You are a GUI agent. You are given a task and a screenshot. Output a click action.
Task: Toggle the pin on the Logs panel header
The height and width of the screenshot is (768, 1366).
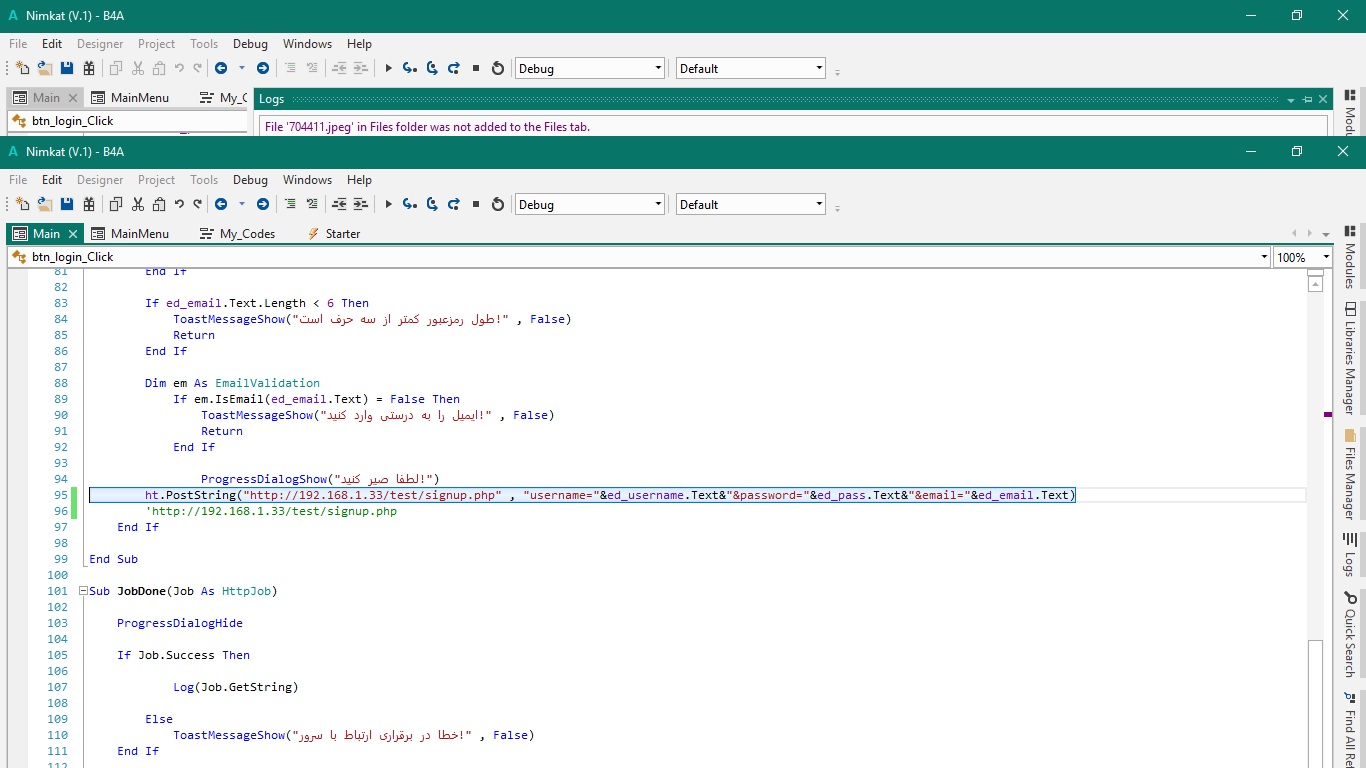pos(1307,99)
